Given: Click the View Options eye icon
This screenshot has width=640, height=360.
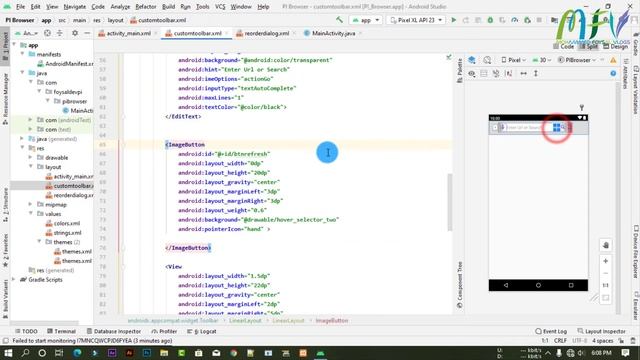Looking at the screenshot, I should (x=472, y=73).
